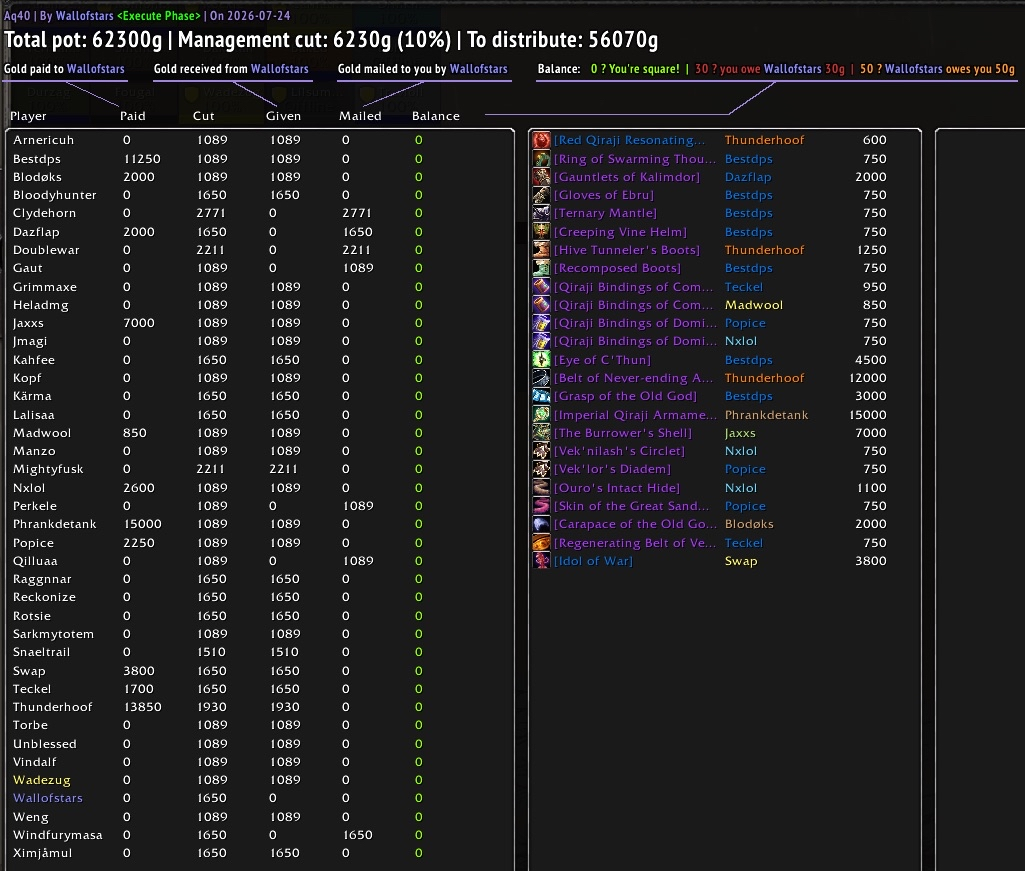The width and height of the screenshot is (1025, 871).
Task: Click the Given column header
Action: coord(283,116)
